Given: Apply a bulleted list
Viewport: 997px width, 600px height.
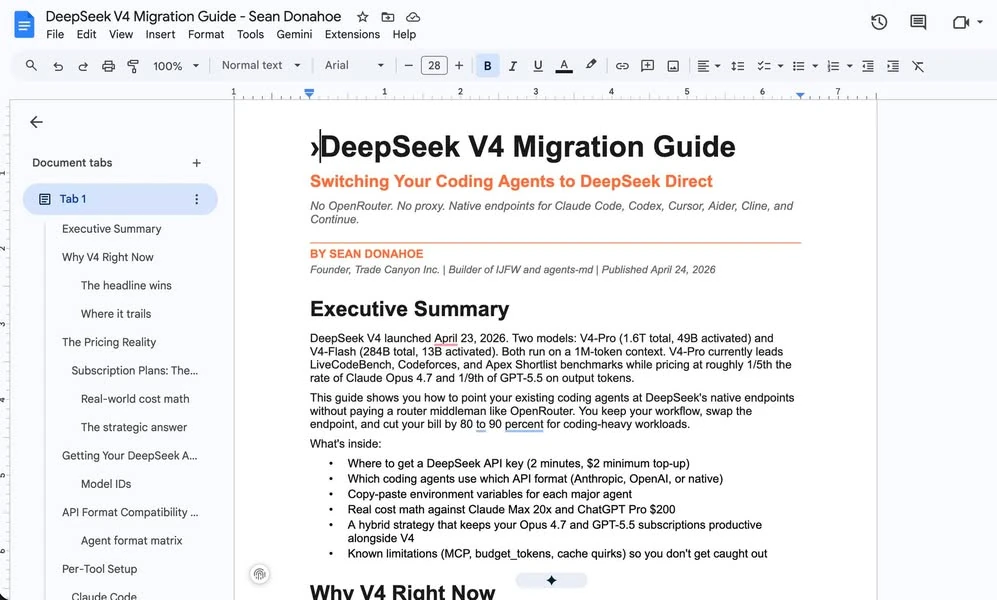Looking at the screenshot, I should click(799, 66).
